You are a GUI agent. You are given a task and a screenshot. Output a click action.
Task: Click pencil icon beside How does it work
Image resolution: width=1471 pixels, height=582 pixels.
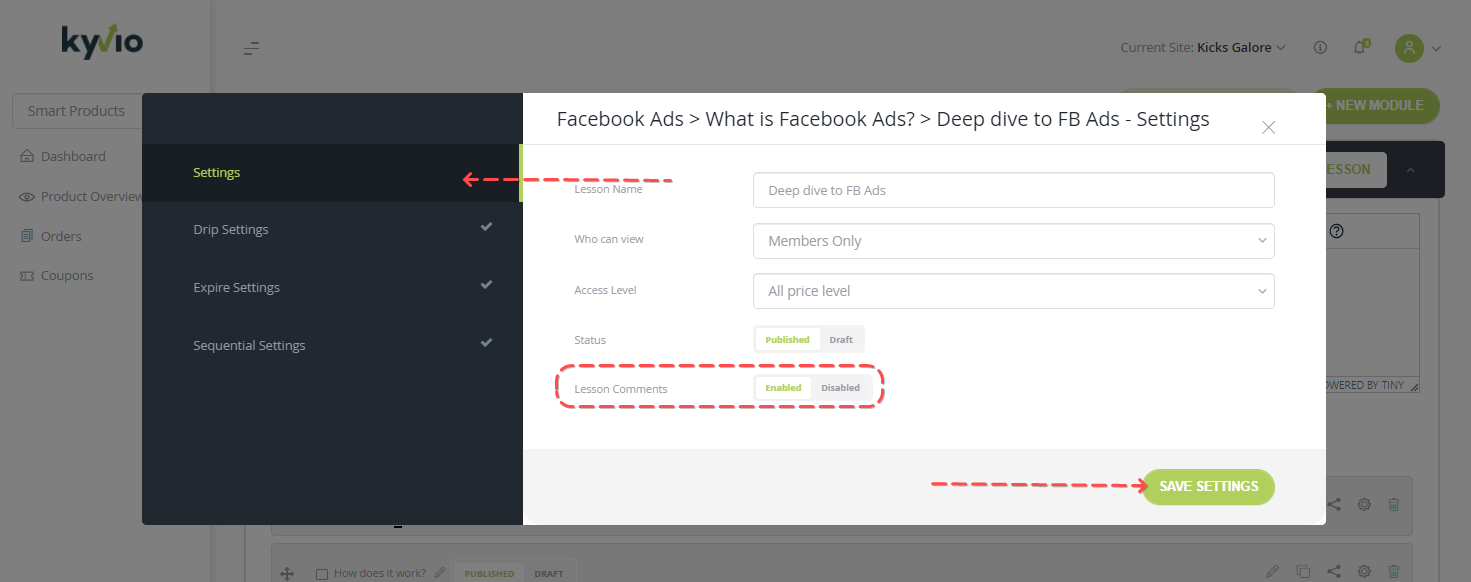pos(439,573)
